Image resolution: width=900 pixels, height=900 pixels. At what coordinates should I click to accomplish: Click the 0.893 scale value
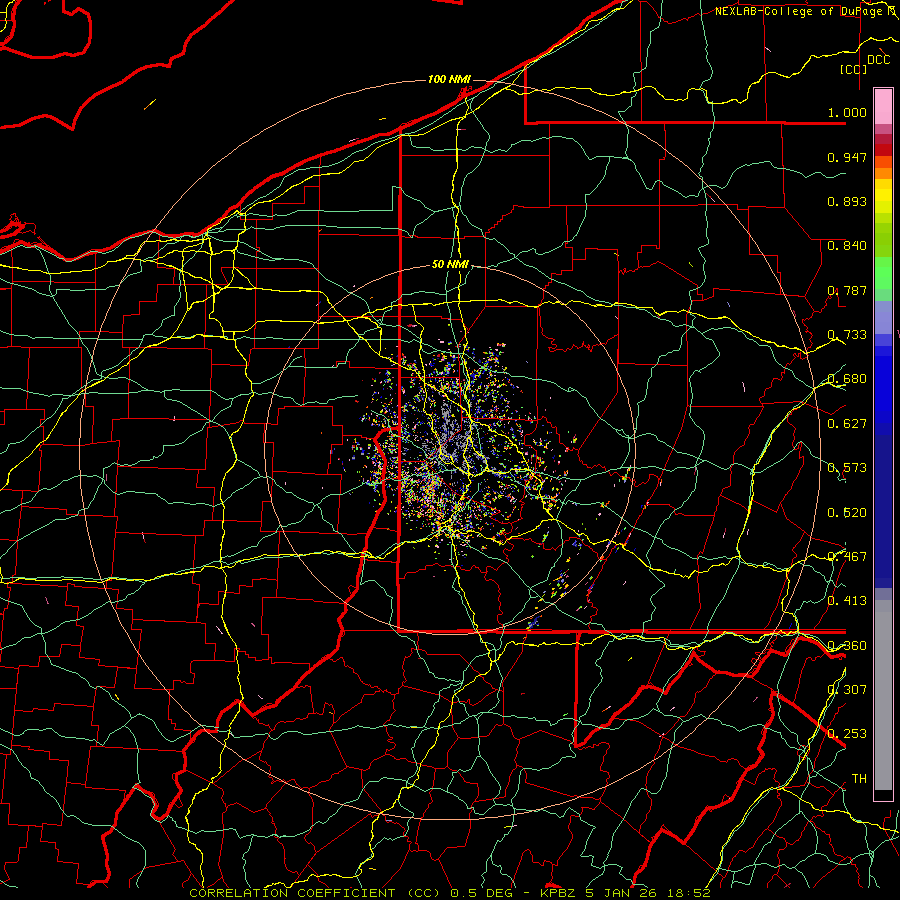click(x=847, y=201)
